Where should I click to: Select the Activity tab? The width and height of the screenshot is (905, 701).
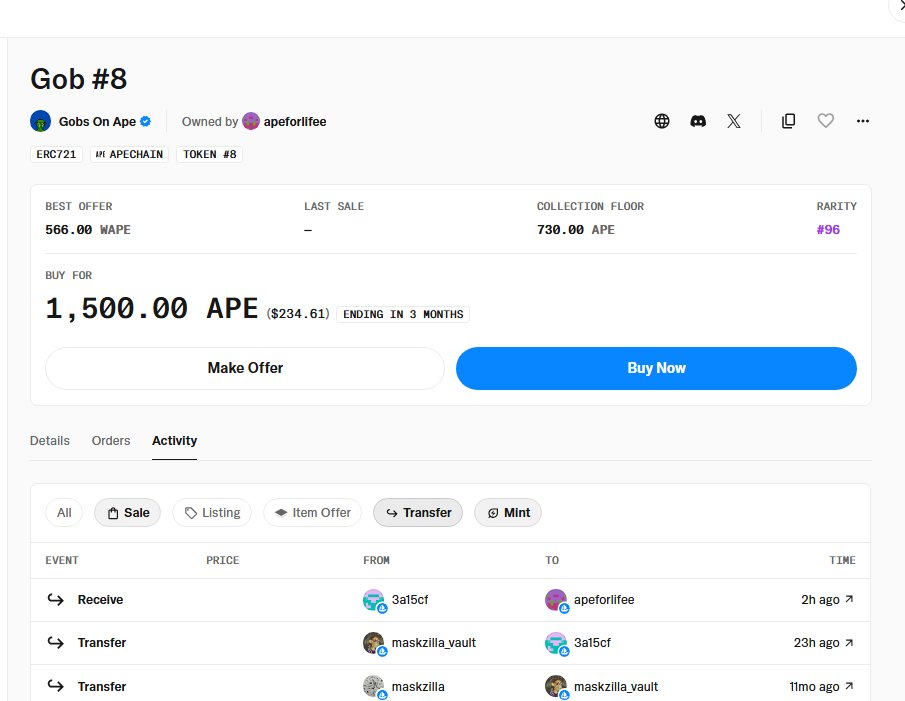(174, 441)
